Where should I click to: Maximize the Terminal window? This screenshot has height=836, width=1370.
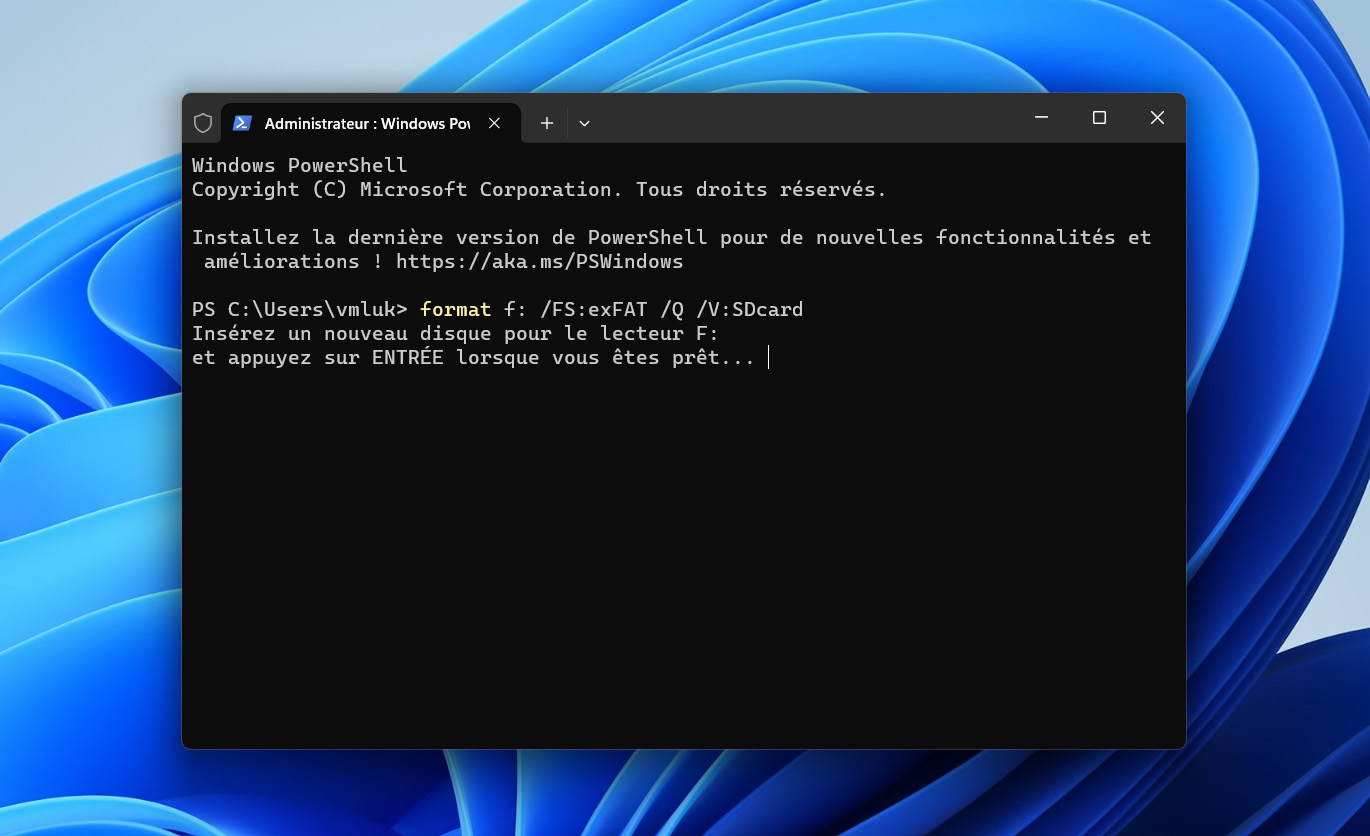click(x=1099, y=118)
